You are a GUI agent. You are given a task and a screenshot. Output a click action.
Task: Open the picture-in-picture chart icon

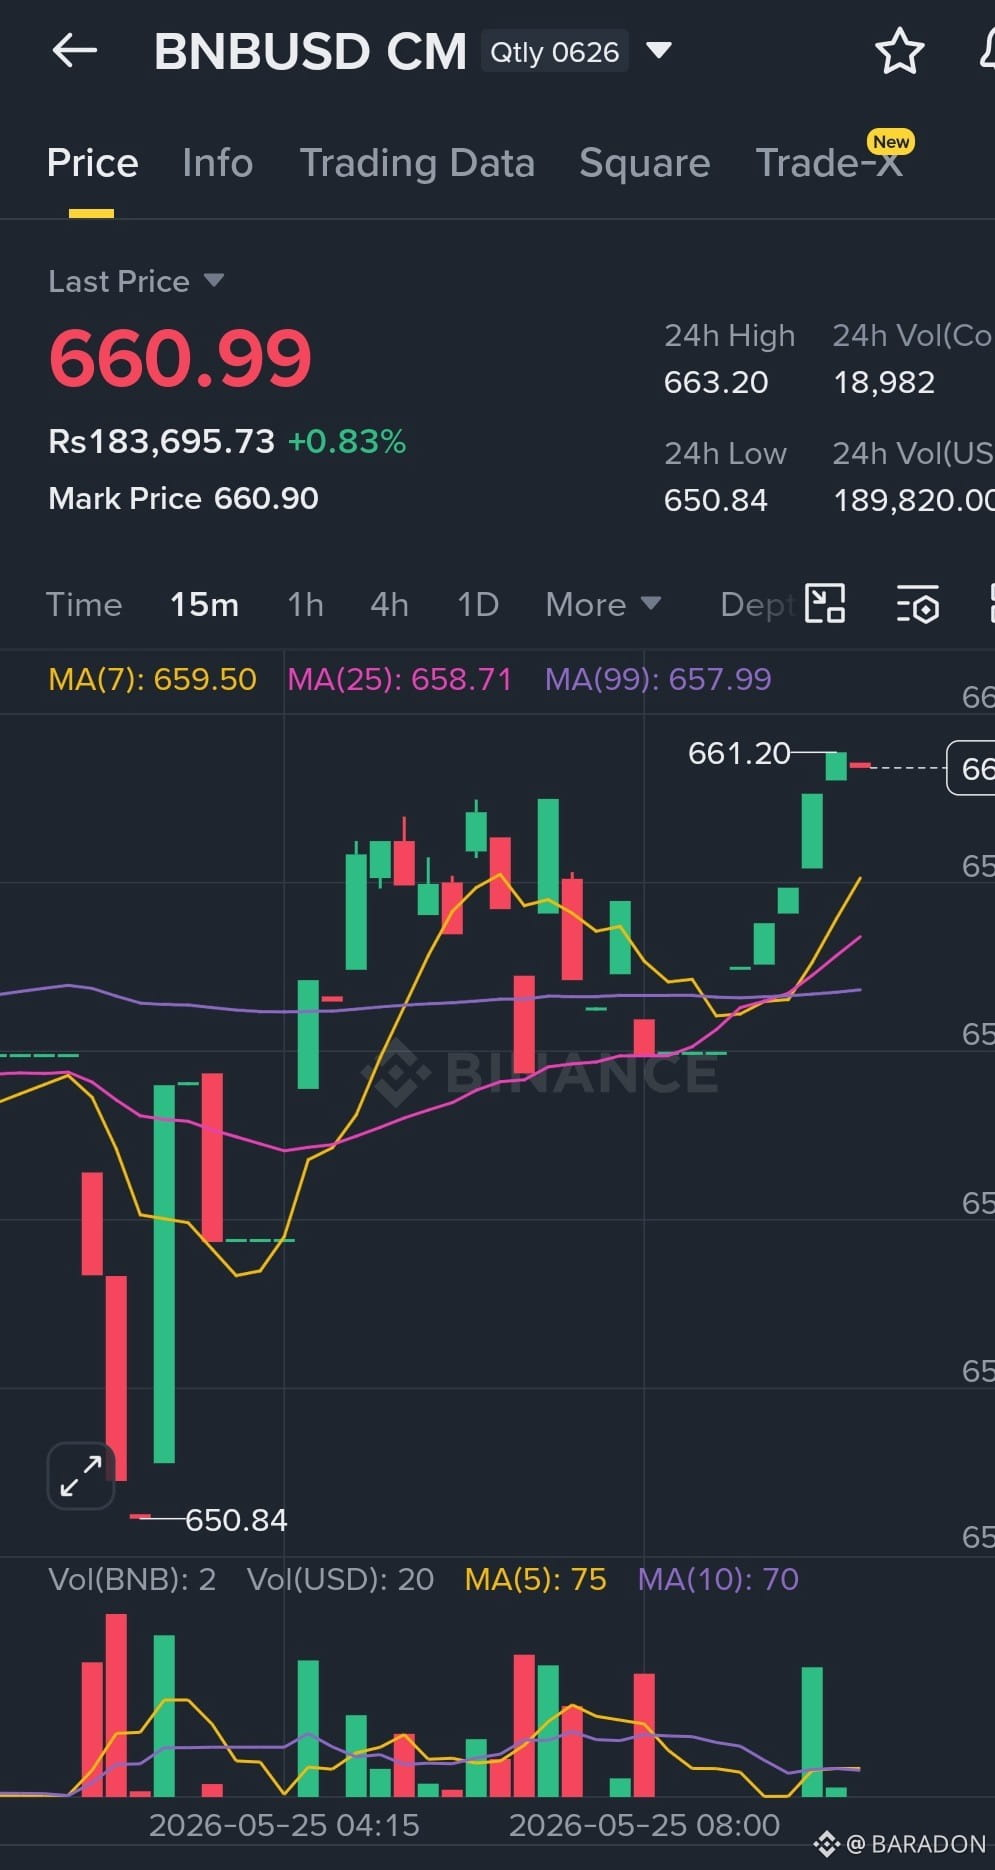(825, 604)
